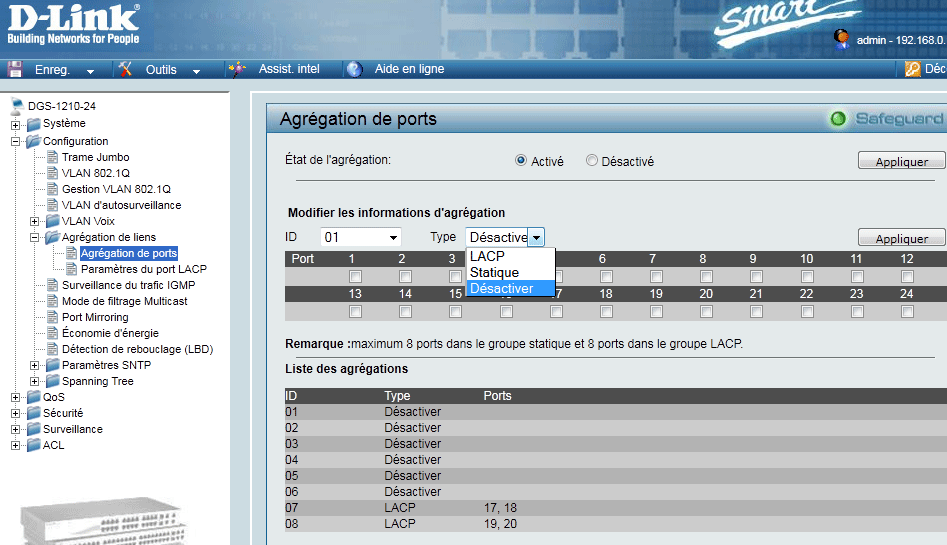Click the admin user avatar icon
The width and height of the screenshot is (947, 545).
[x=841, y=39]
